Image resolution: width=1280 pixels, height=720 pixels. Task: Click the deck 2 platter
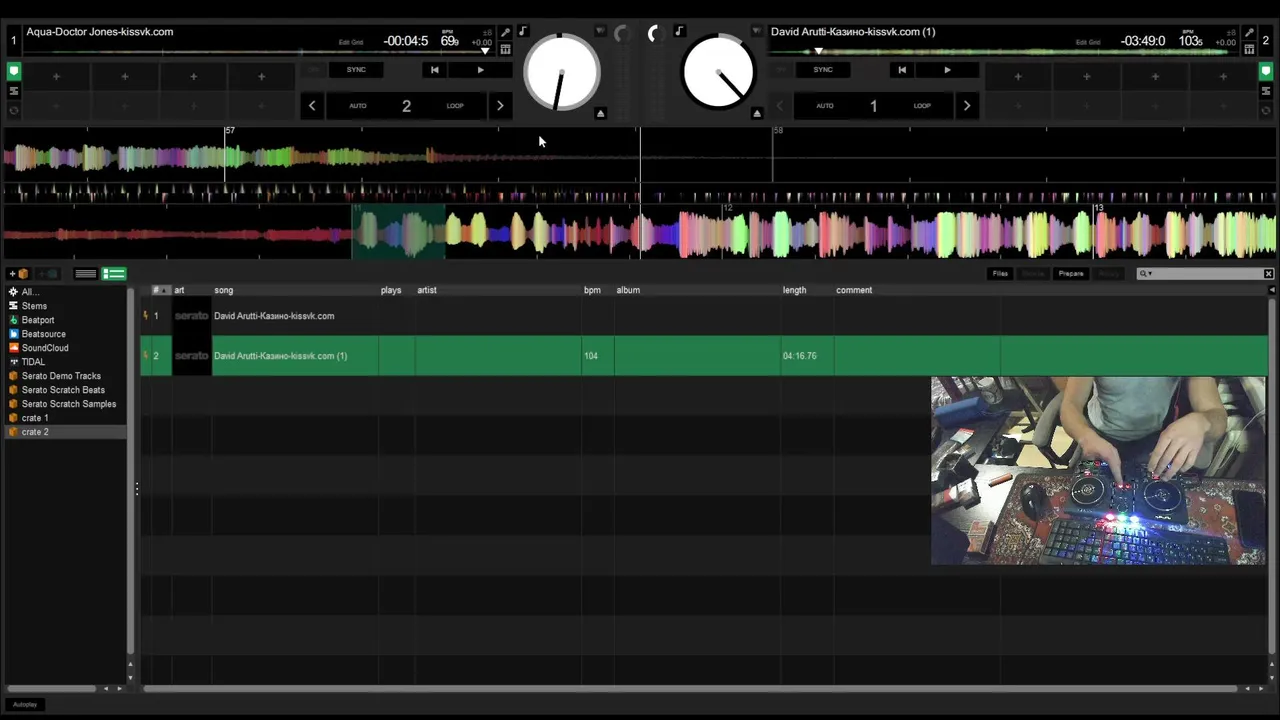click(718, 72)
